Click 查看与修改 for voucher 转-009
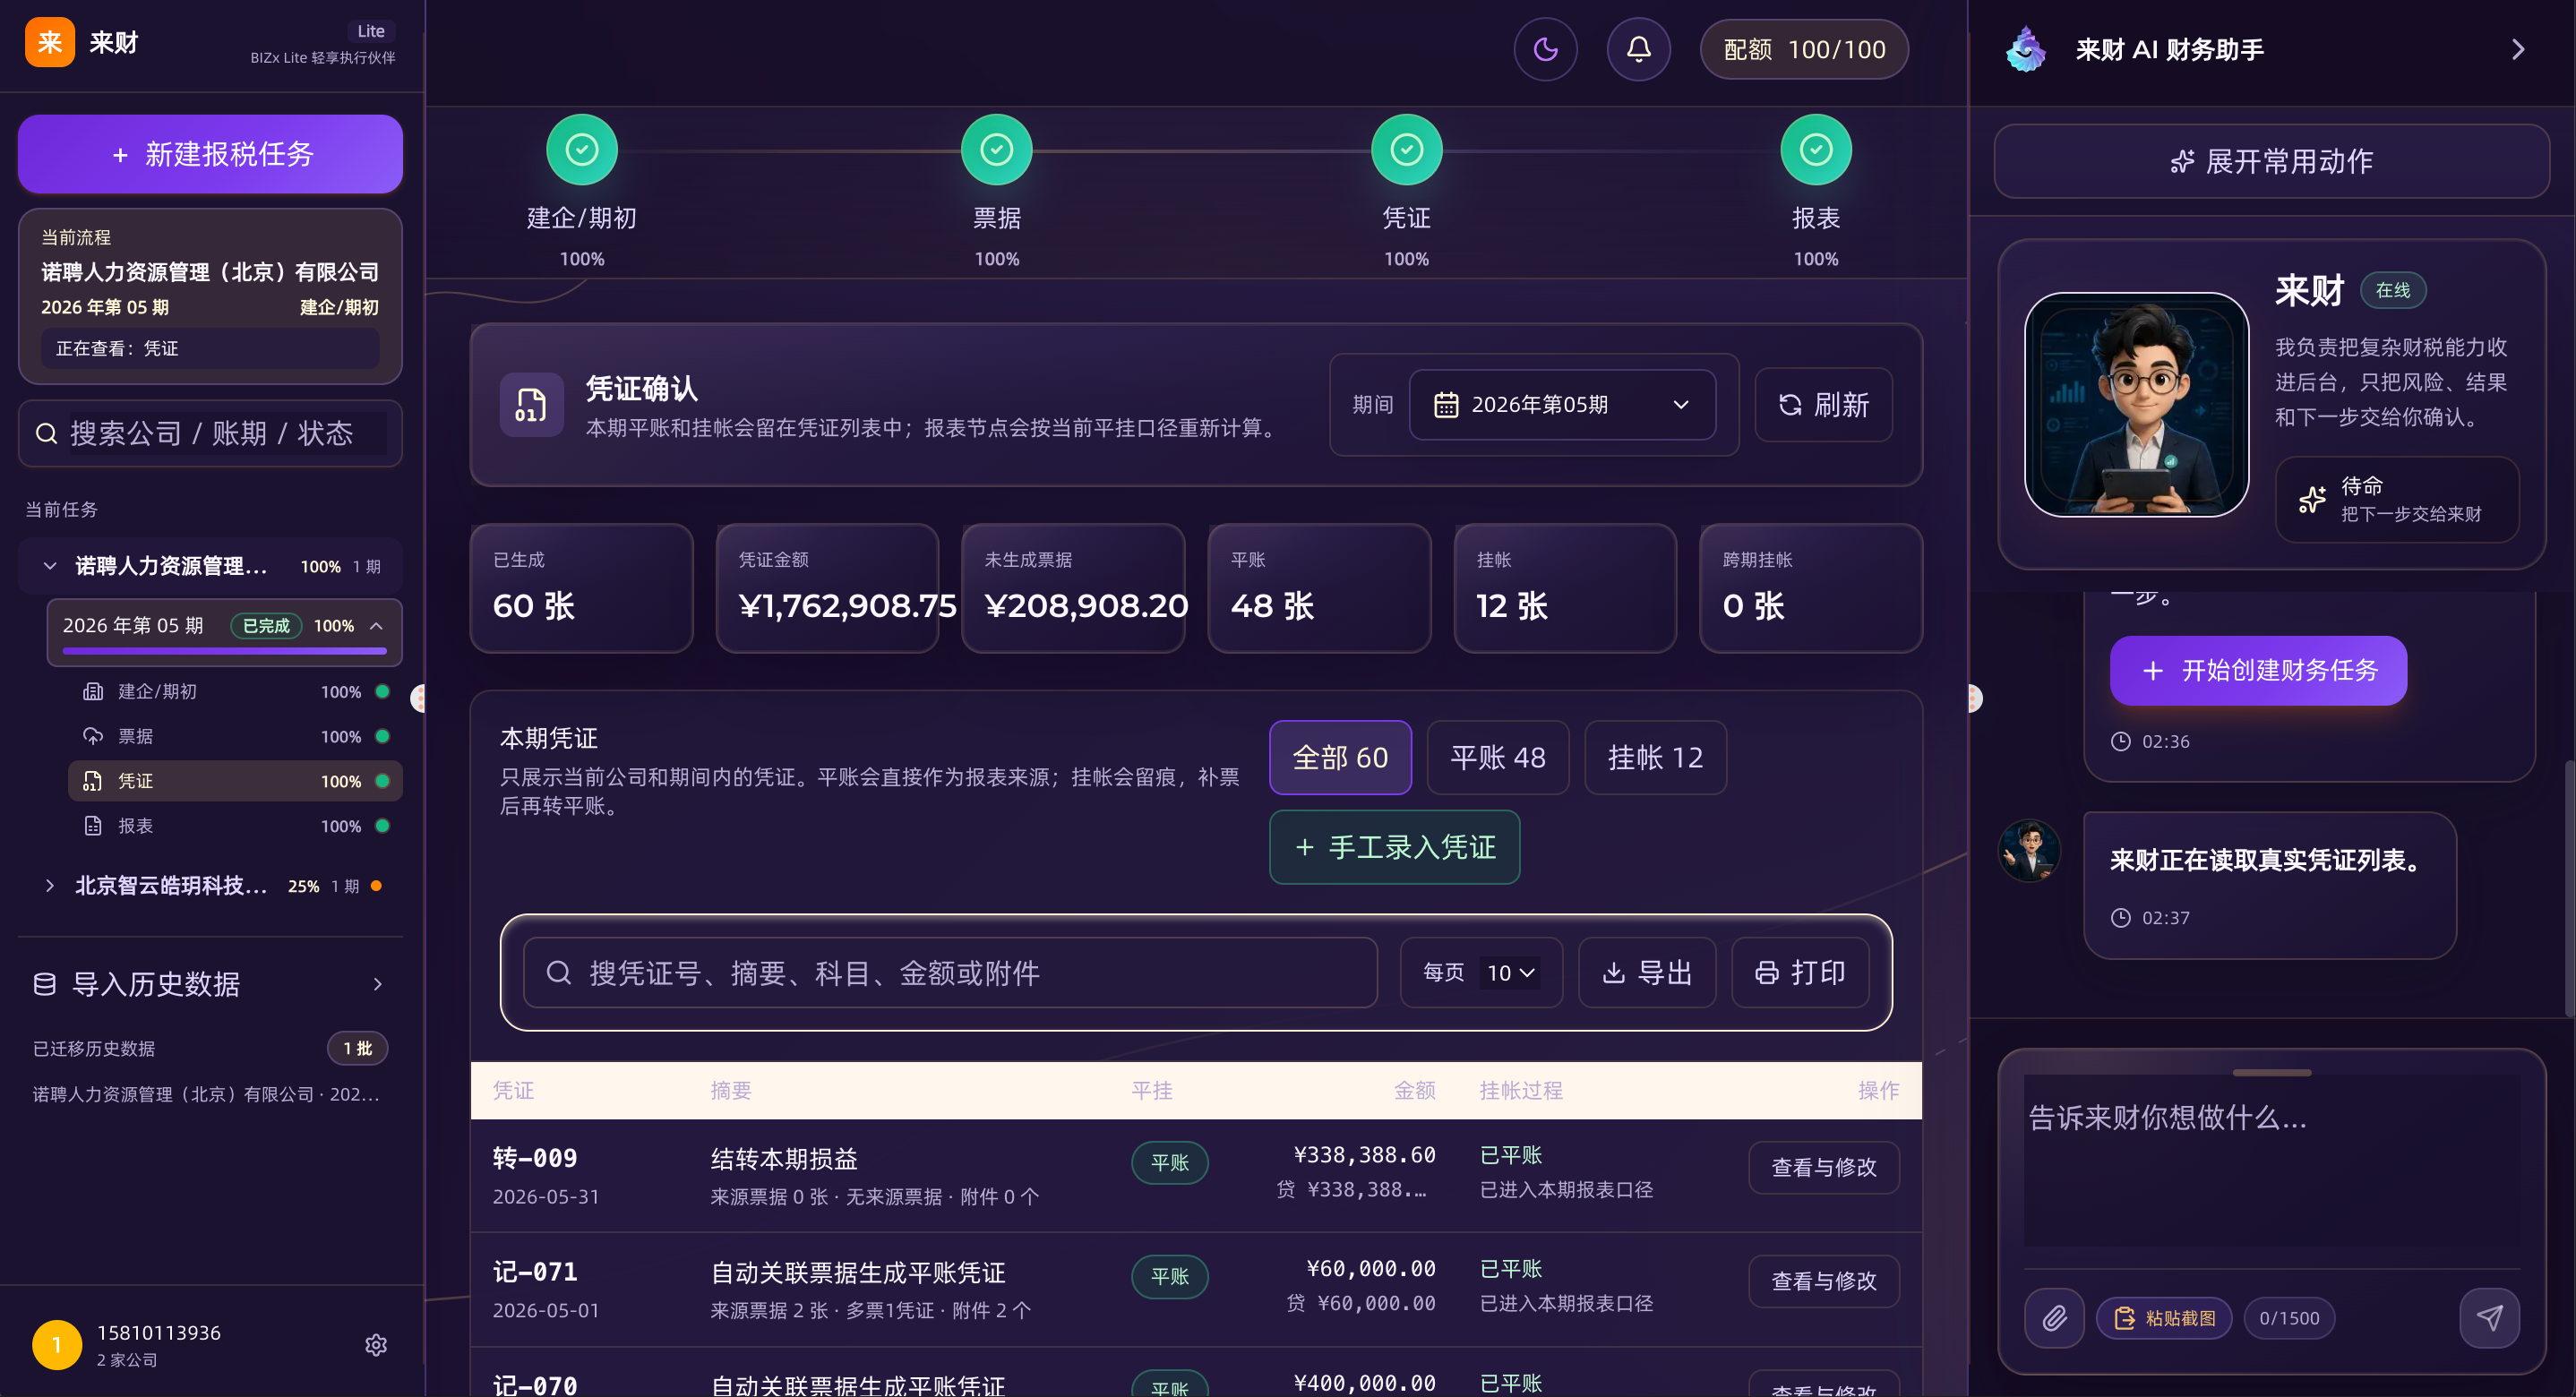 1823,1167
